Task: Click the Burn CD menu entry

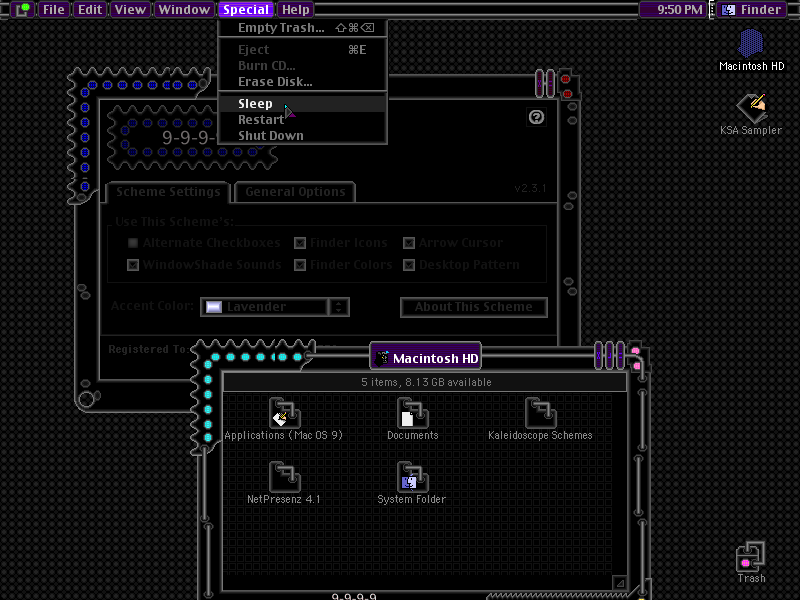Action: point(303,66)
